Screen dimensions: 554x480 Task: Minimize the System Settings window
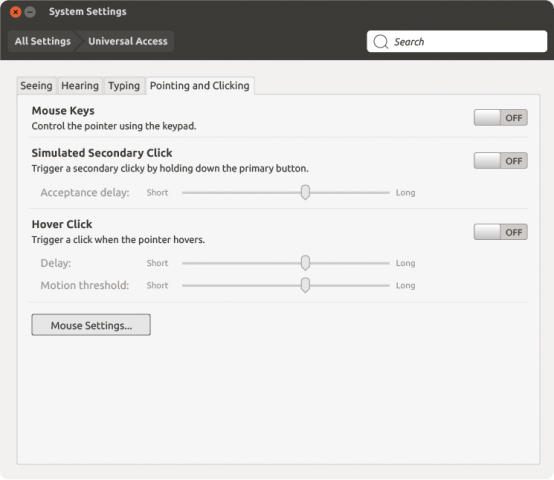click(30, 12)
